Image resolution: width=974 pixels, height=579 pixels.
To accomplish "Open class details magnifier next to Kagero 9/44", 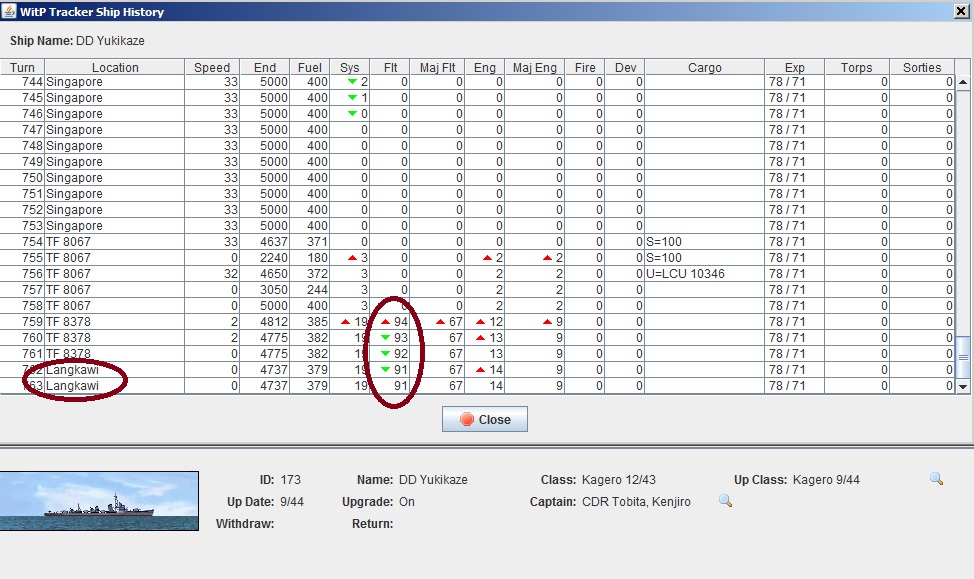I will pos(936,479).
